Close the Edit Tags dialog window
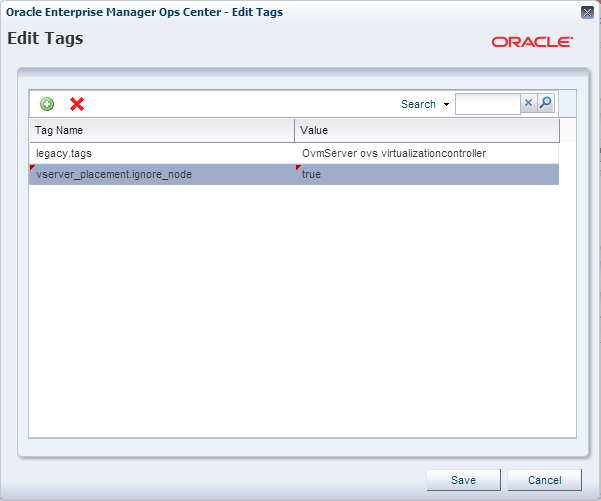The width and height of the screenshot is (601, 501). (x=587, y=12)
